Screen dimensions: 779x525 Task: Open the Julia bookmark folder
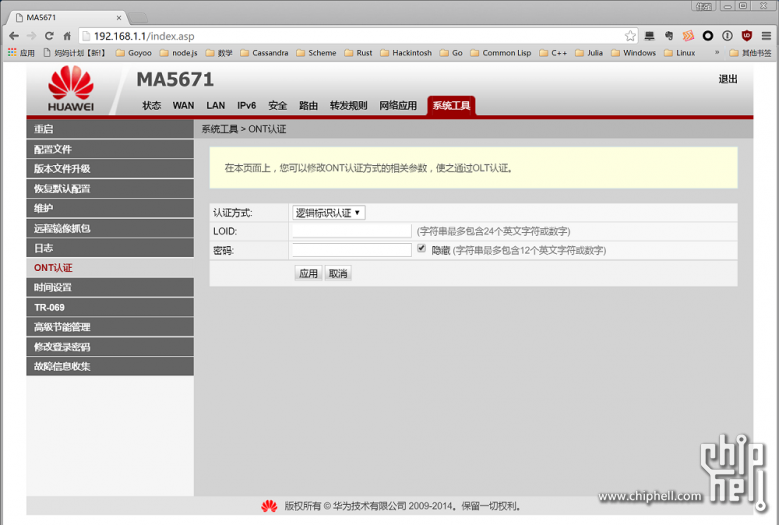coord(589,53)
